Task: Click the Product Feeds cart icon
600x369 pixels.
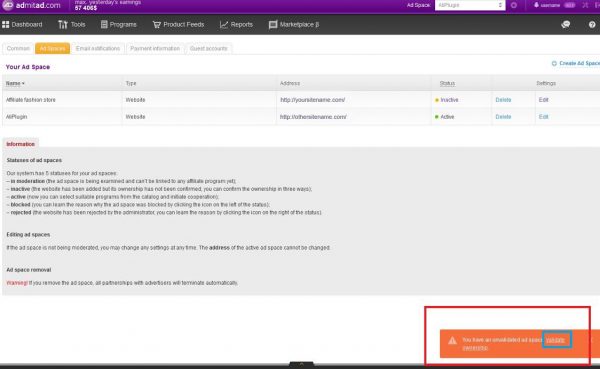Action: coord(157,24)
